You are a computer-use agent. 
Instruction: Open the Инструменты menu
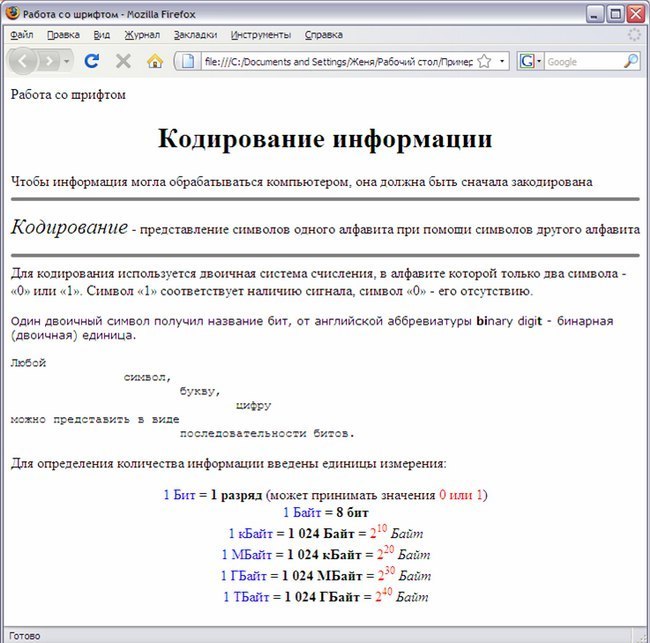(x=260, y=34)
